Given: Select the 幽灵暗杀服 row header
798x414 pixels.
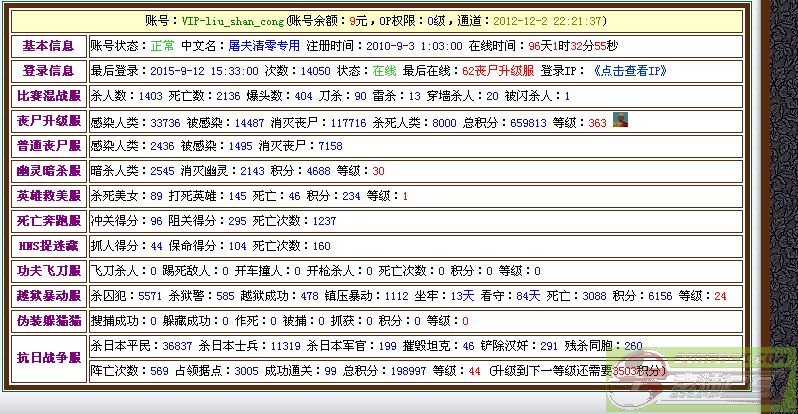Looking at the screenshot, I should coord(47,171).
